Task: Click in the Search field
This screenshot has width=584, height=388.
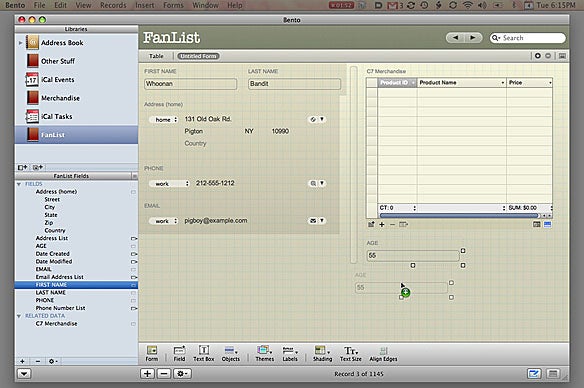Action: click(x=528, y=38)
